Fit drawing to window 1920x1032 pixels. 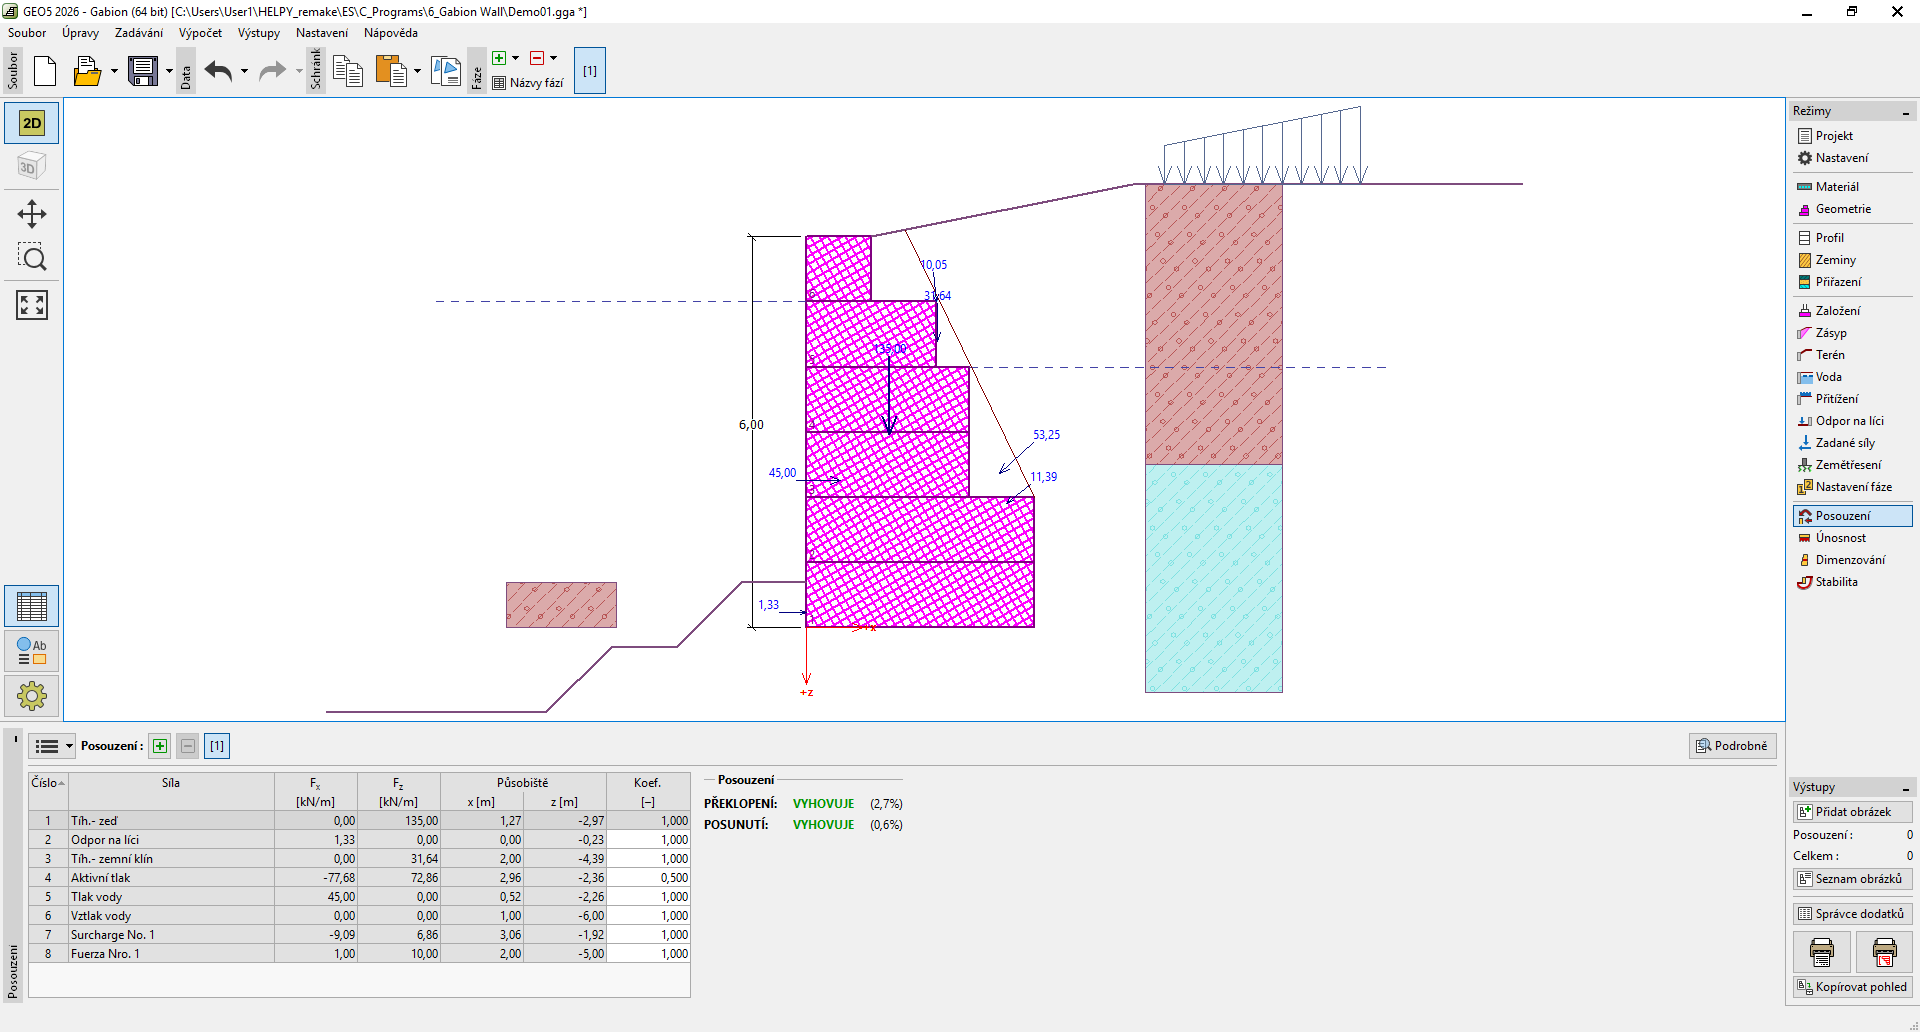click(x=32, y=305)
